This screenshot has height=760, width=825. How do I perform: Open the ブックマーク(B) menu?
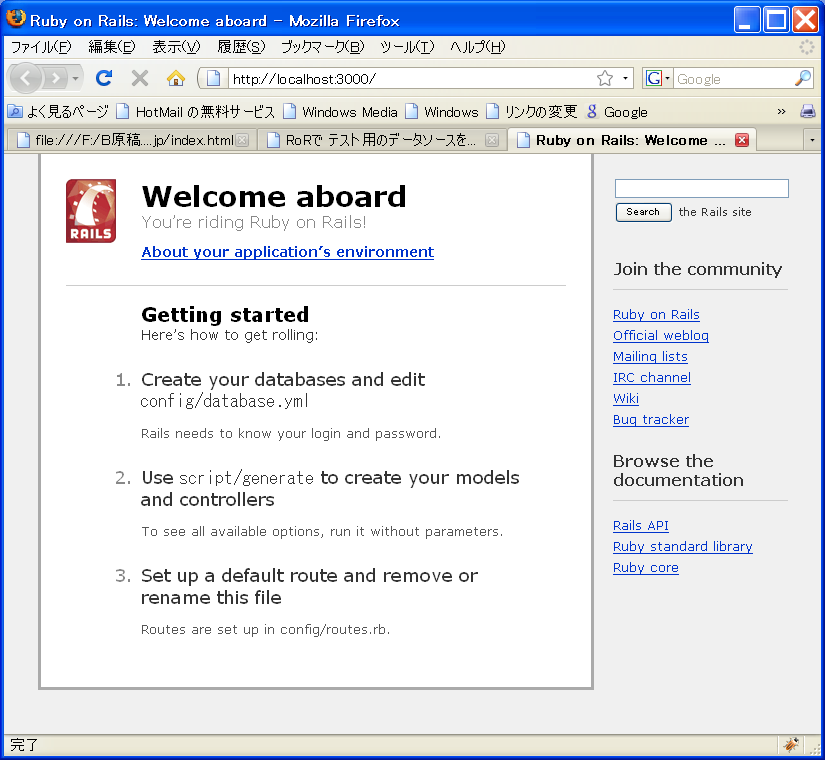pos(323,47)
